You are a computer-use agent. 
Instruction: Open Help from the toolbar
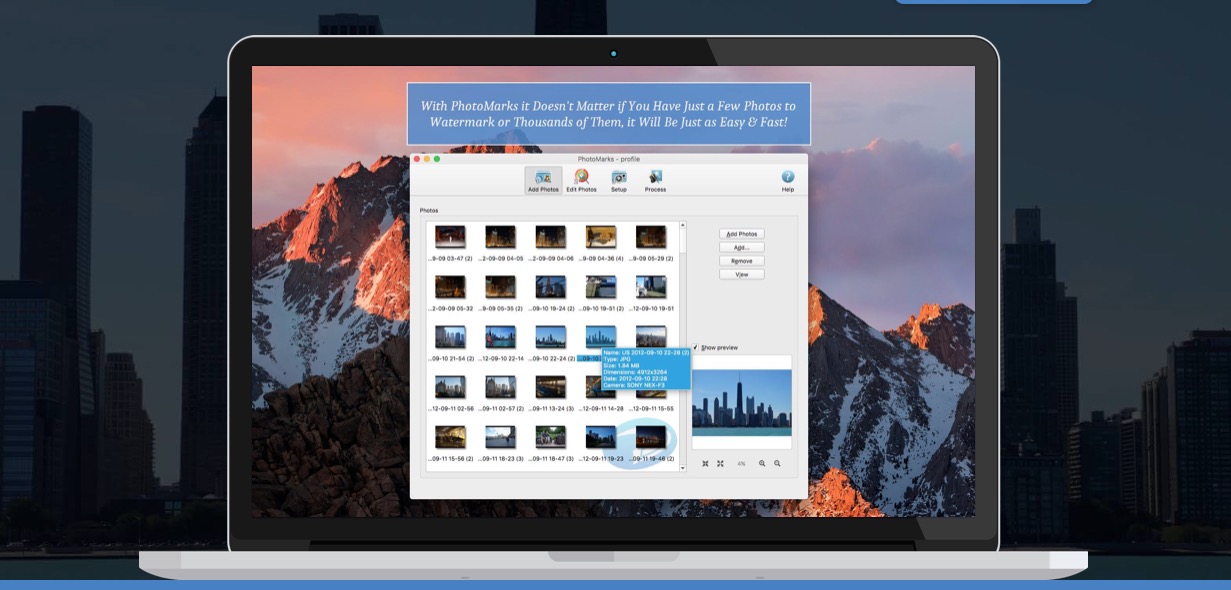tap(788, 180)
